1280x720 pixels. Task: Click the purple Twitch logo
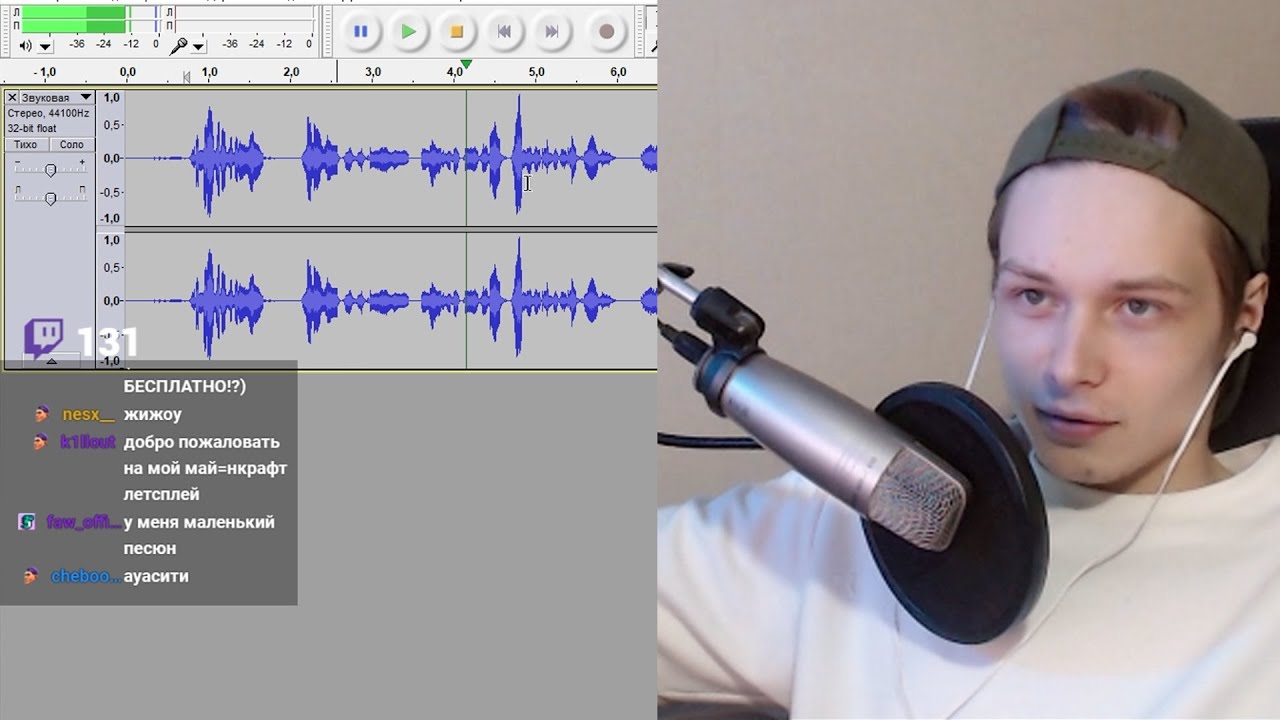click(44, 338)
